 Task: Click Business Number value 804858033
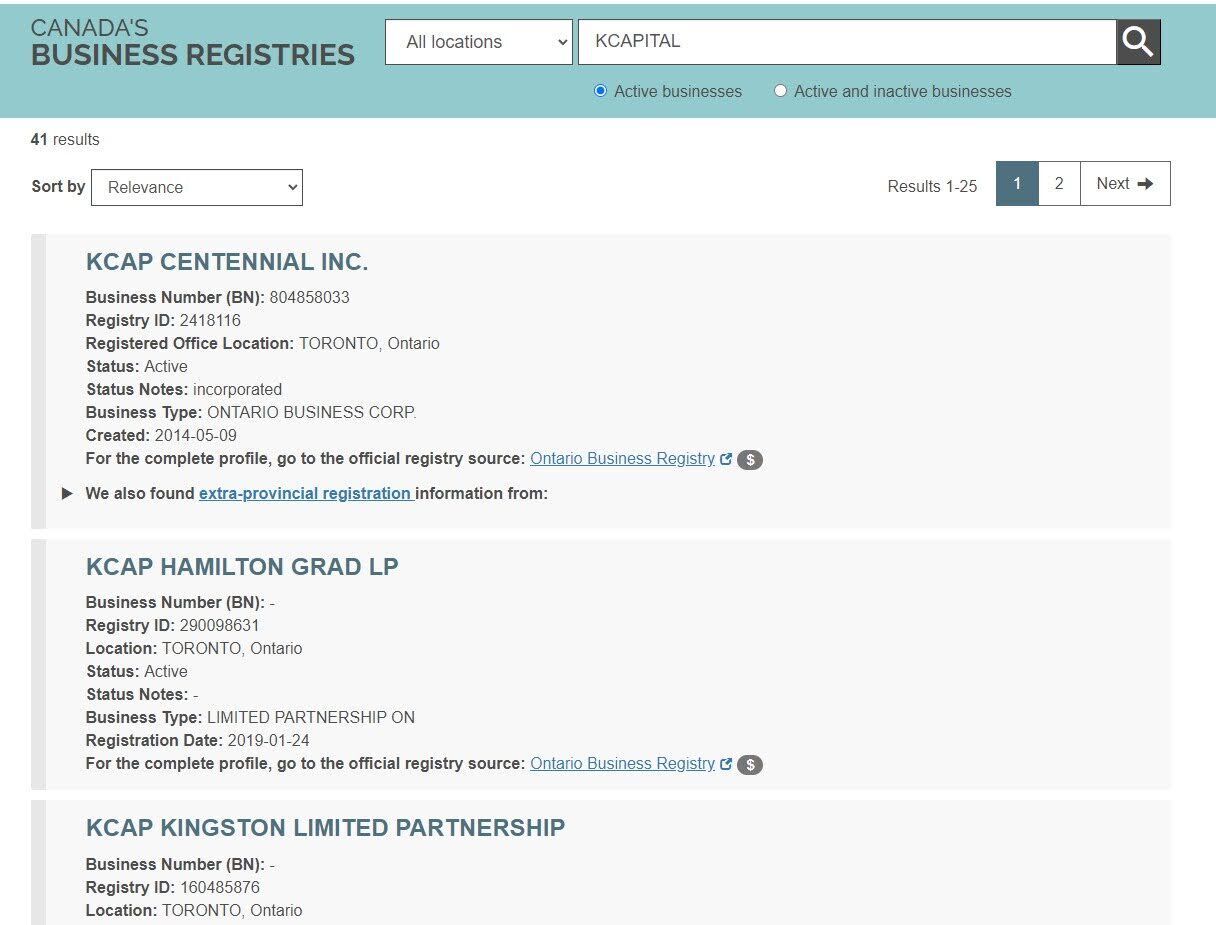(310, 297)
